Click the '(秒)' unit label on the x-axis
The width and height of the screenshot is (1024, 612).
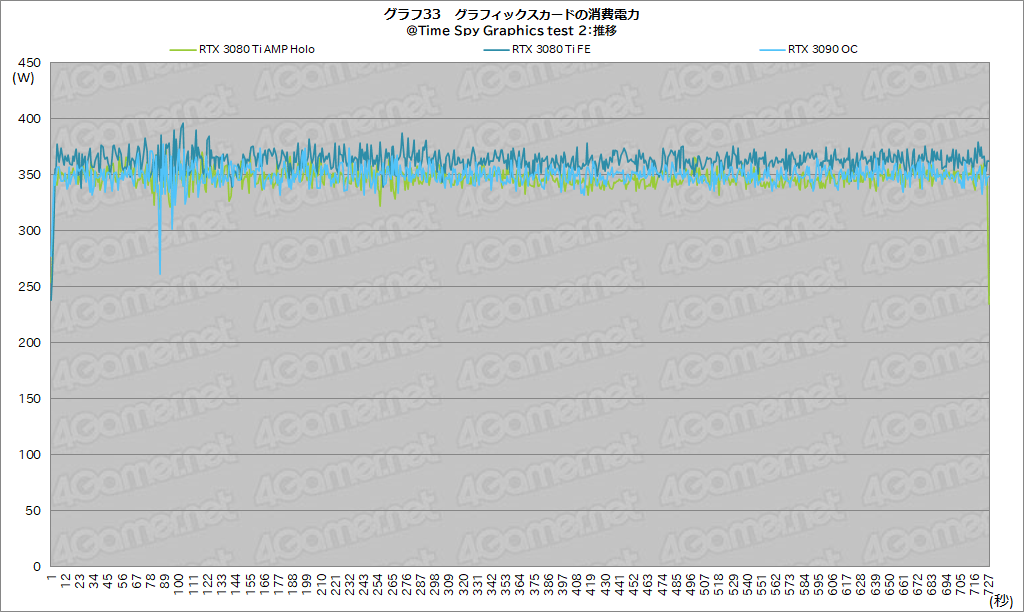[x=1000, y=600]
